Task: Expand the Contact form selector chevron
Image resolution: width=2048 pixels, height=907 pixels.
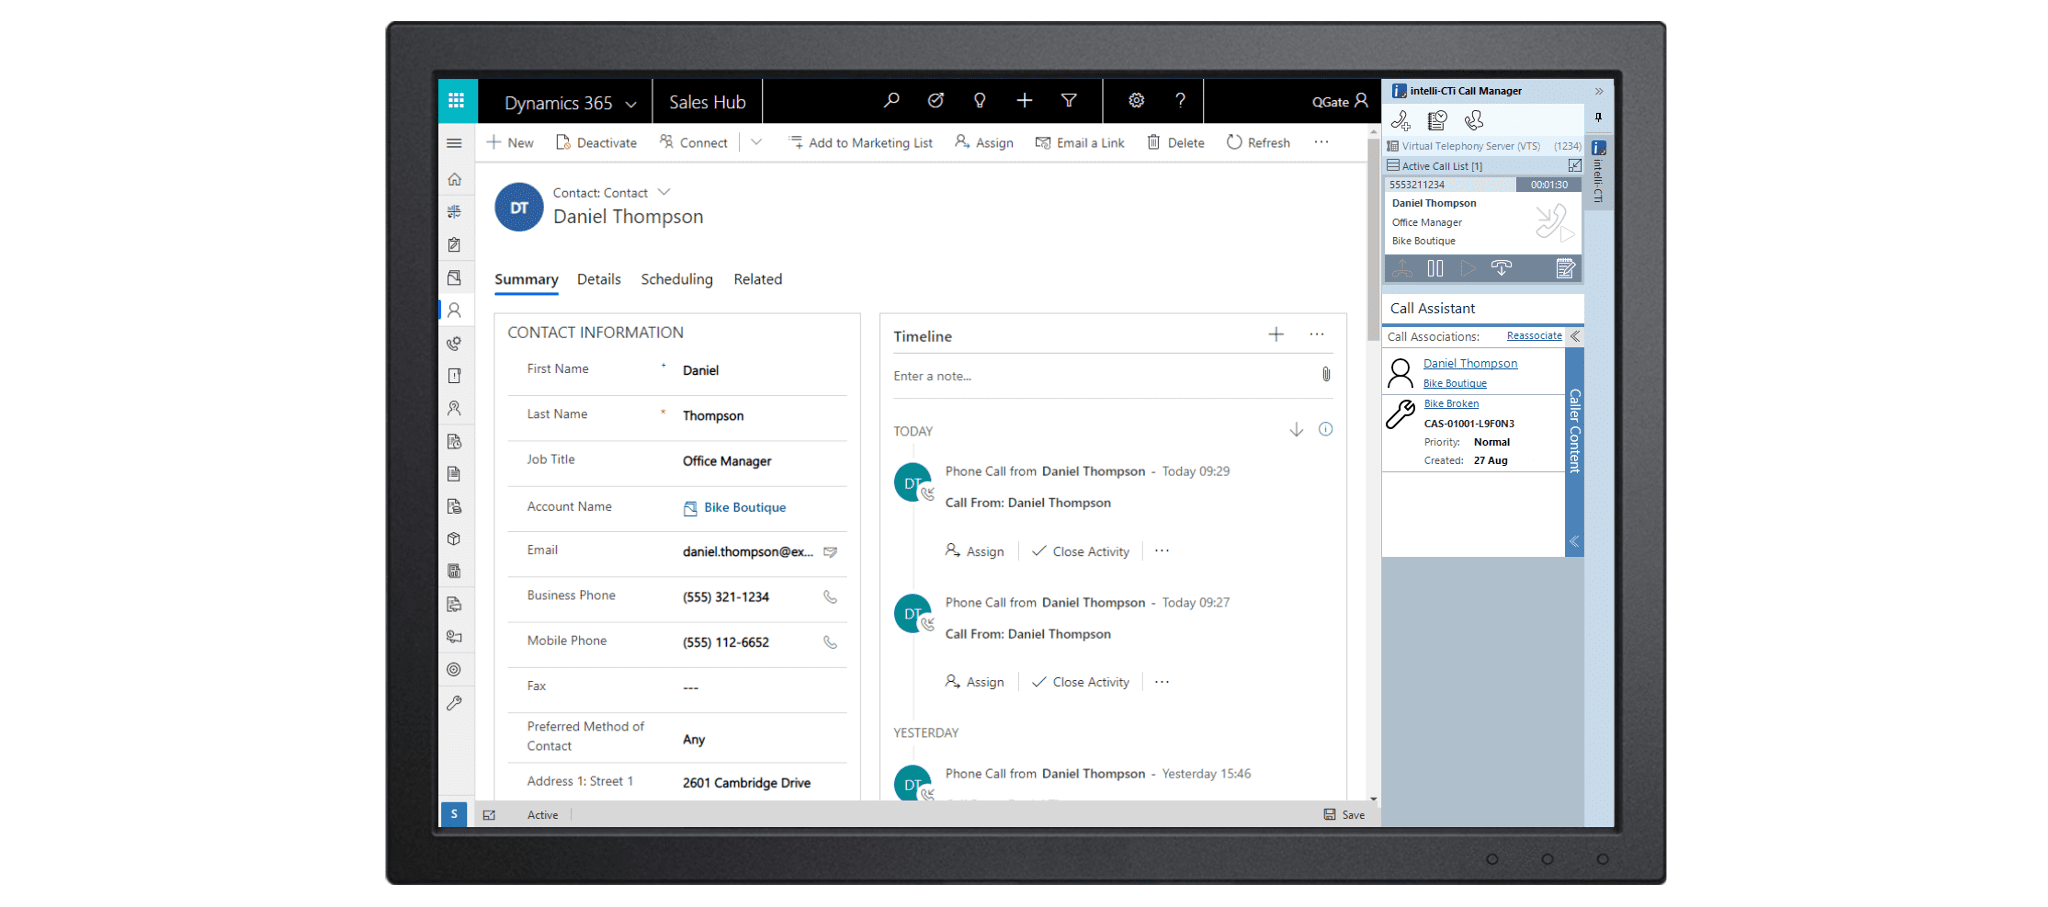Action: click(x=664, y=192)
